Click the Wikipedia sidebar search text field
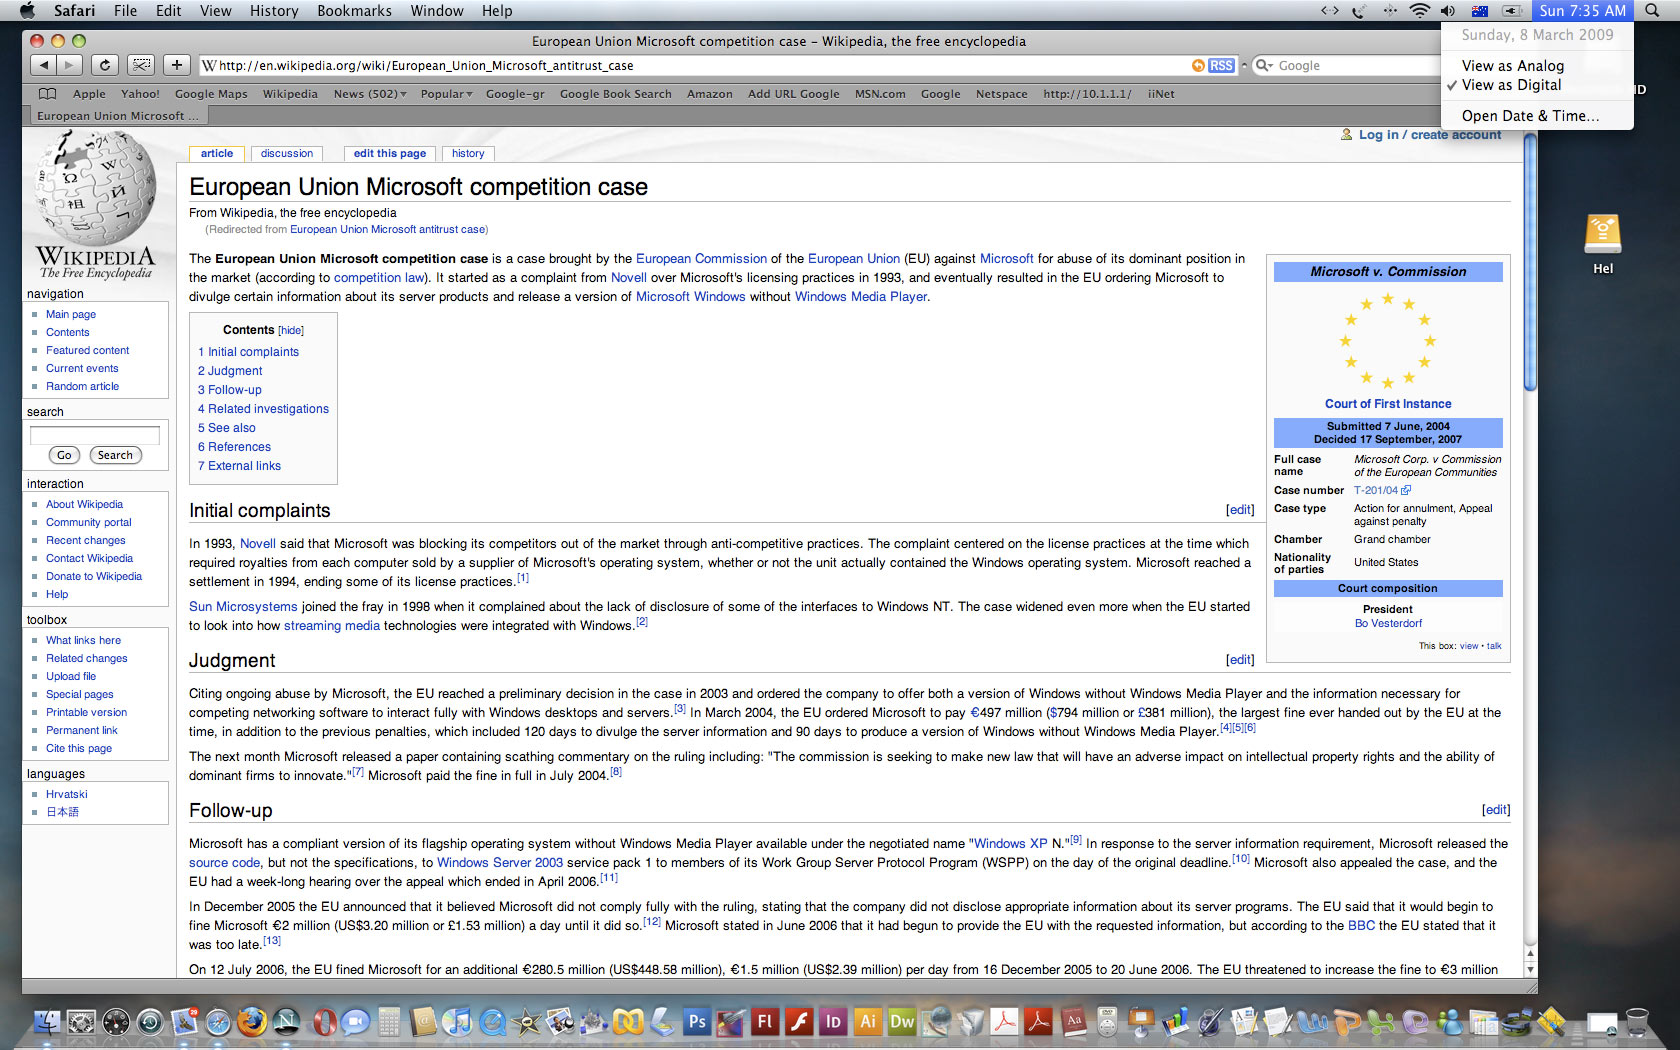Image resolution: width=1680 pixels, height=1050 pixels. (x=95, y=435)
